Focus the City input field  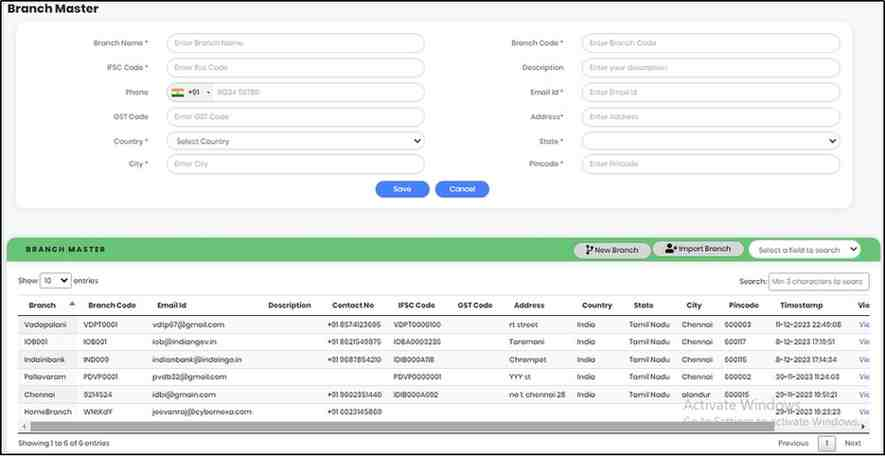click(296, 164)
